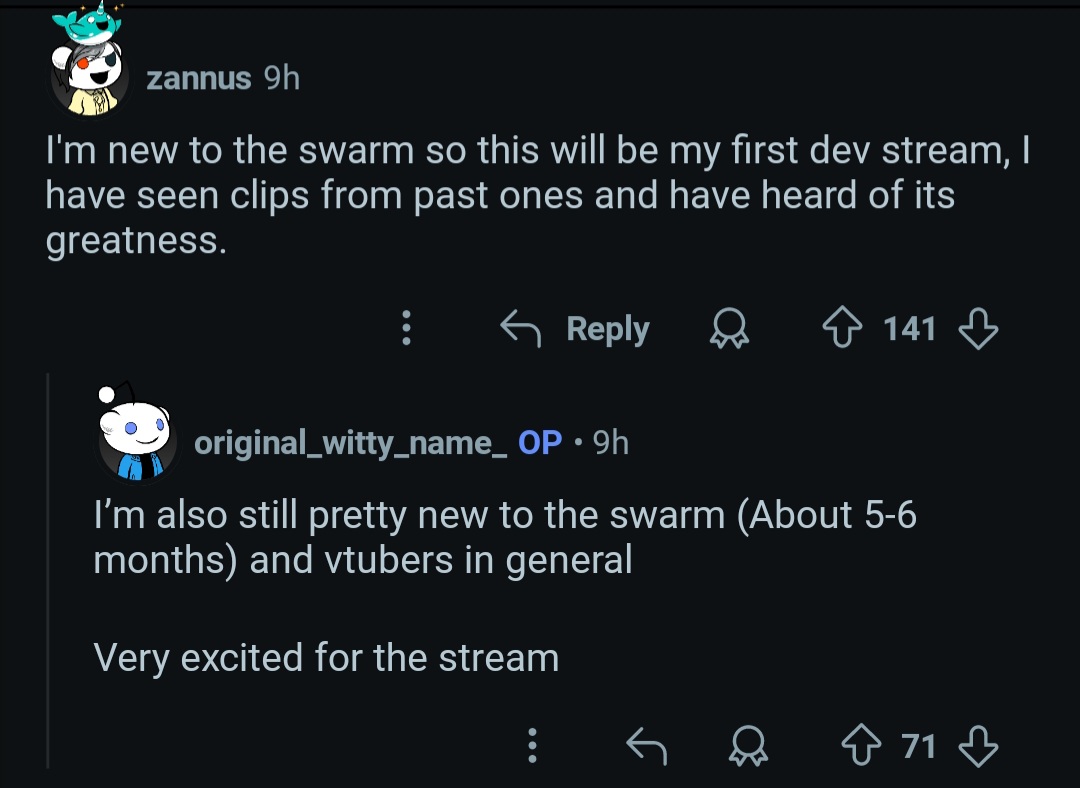Click zannus's avatar with narwhal hat
The height and width of the screenshot is (788, 1080).
click(x=88, y=61)
